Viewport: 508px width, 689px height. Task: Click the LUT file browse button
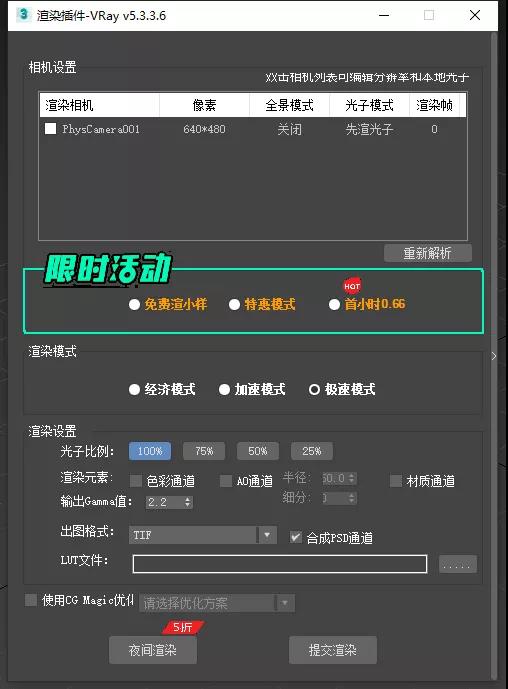pos(457,564)
